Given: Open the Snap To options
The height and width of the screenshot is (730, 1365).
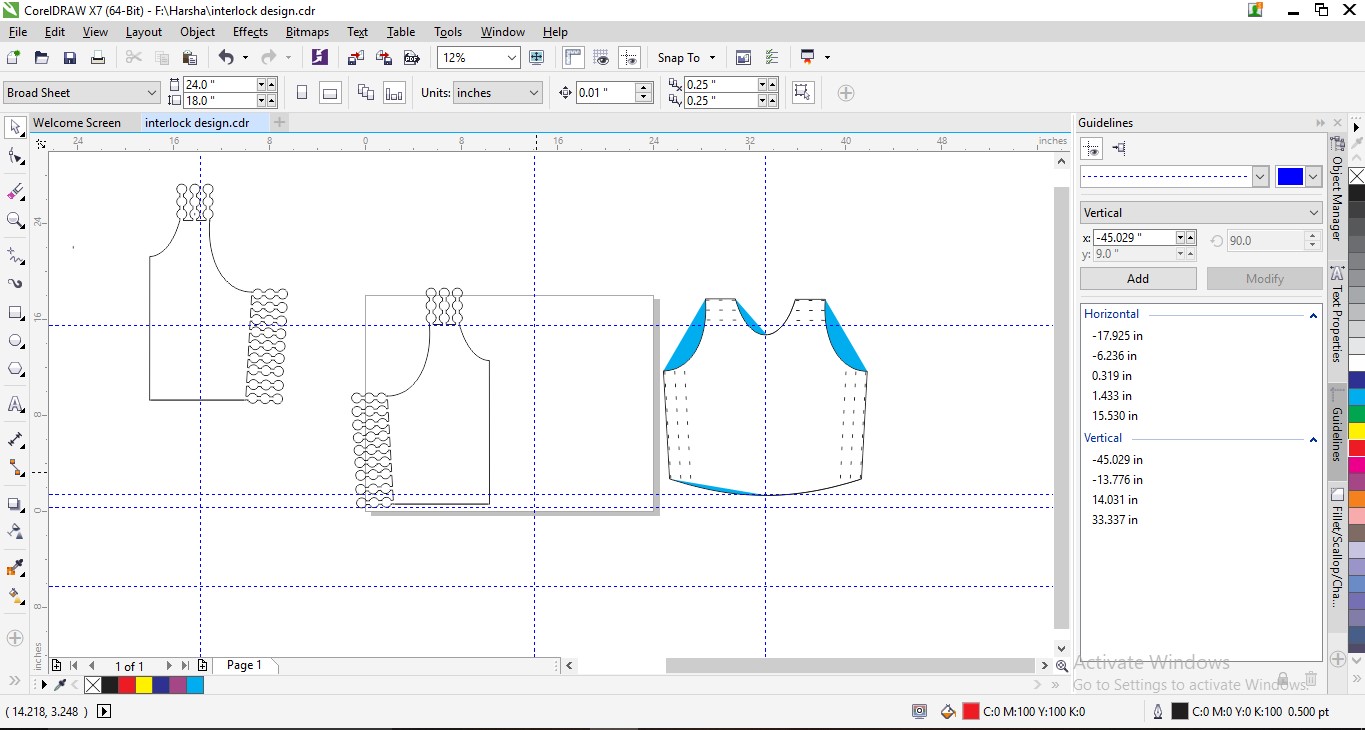Looking at the screenshot, I should pos(686,58).
